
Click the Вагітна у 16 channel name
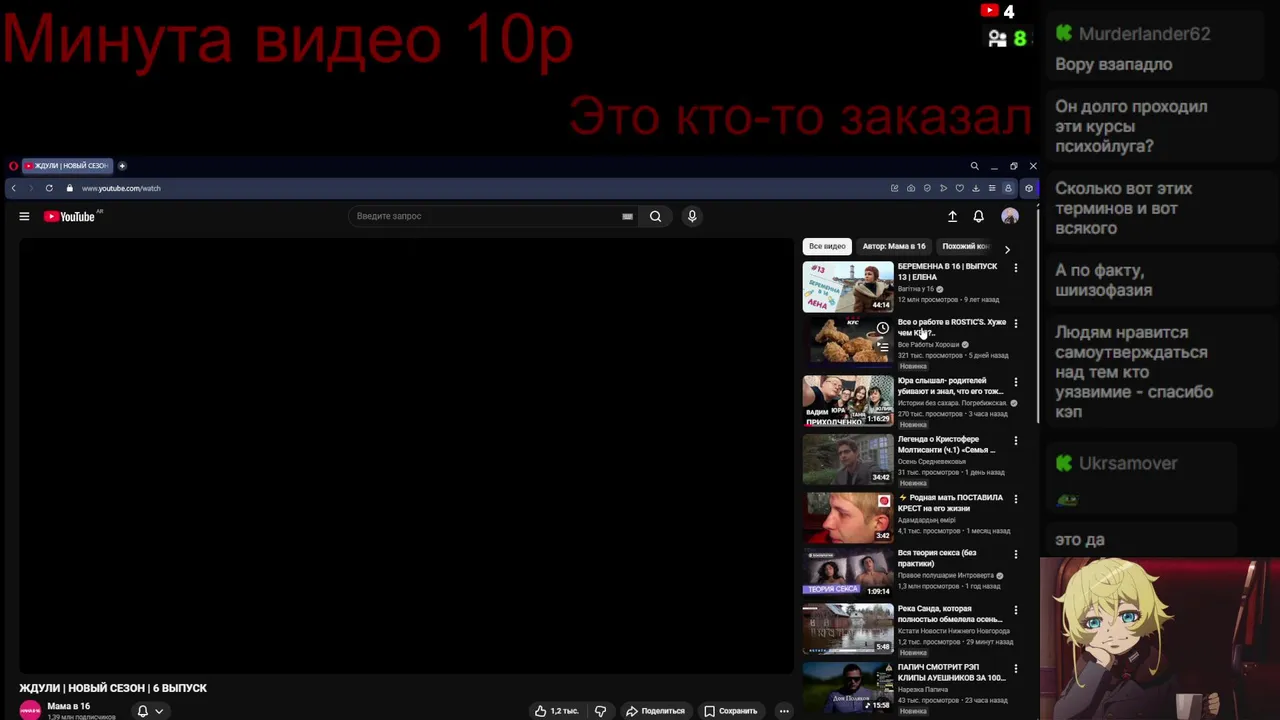[x=915, y=289]
